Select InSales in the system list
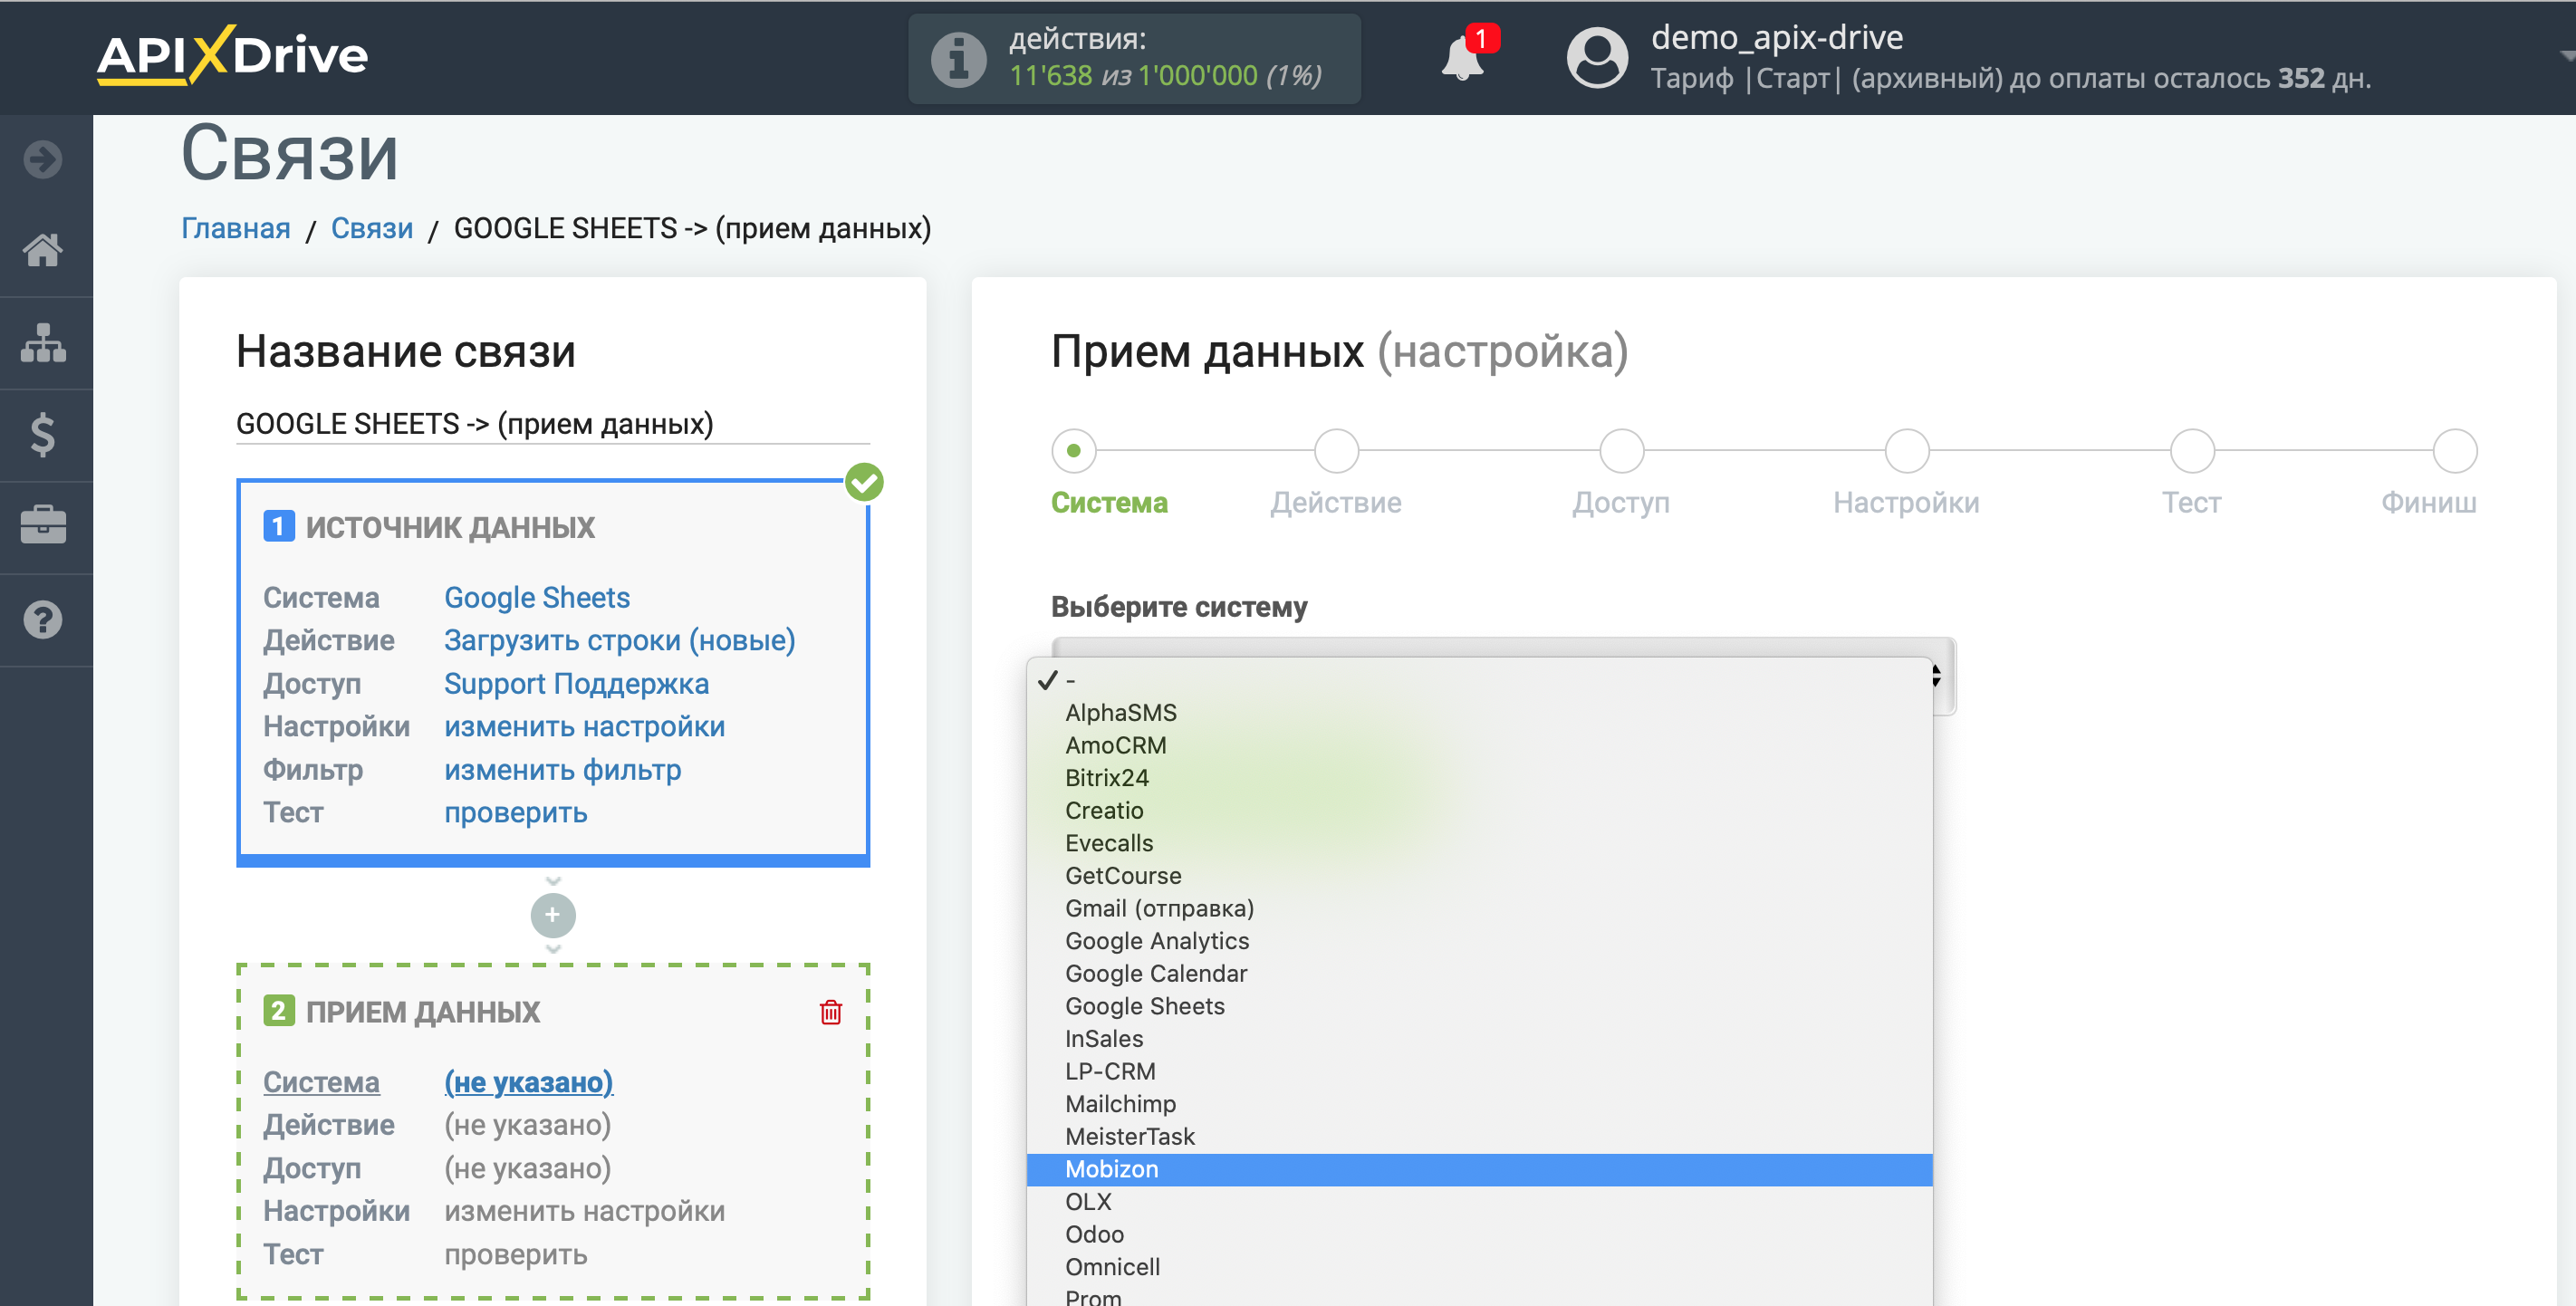The image size is (2576, 1306). (x=1479, y=1039)
